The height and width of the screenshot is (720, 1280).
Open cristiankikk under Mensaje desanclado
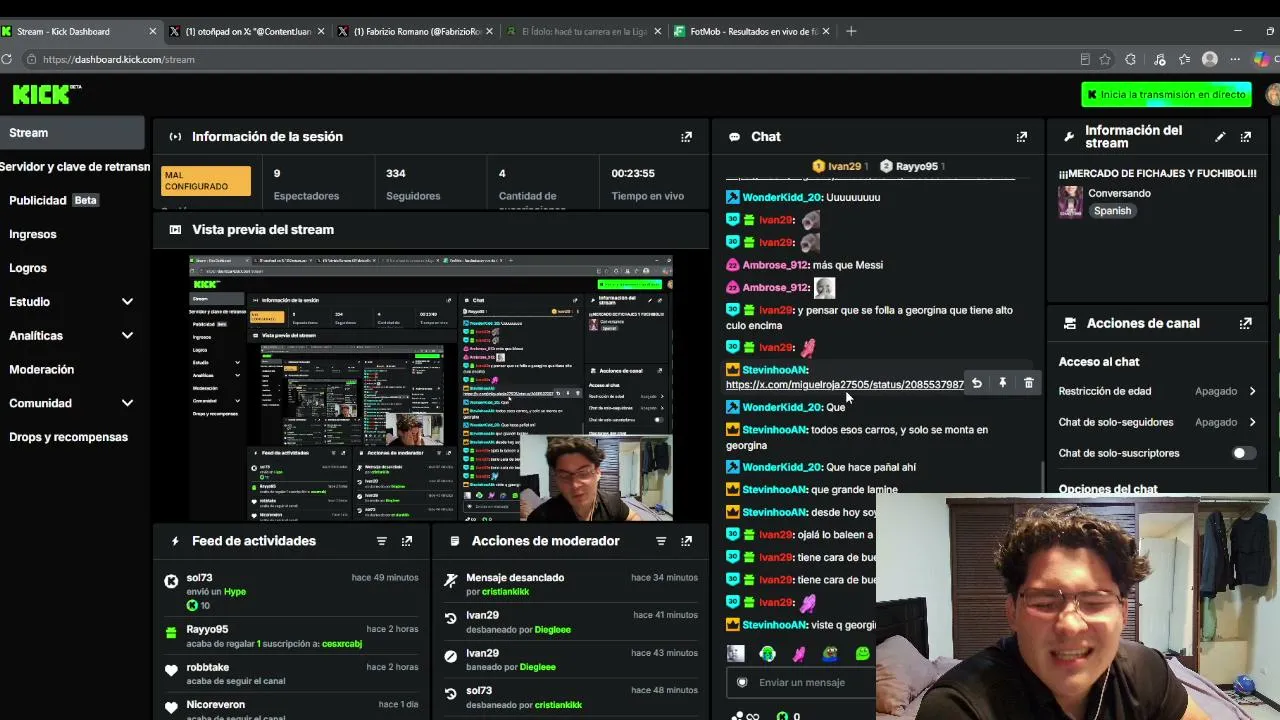pos(505,592)
